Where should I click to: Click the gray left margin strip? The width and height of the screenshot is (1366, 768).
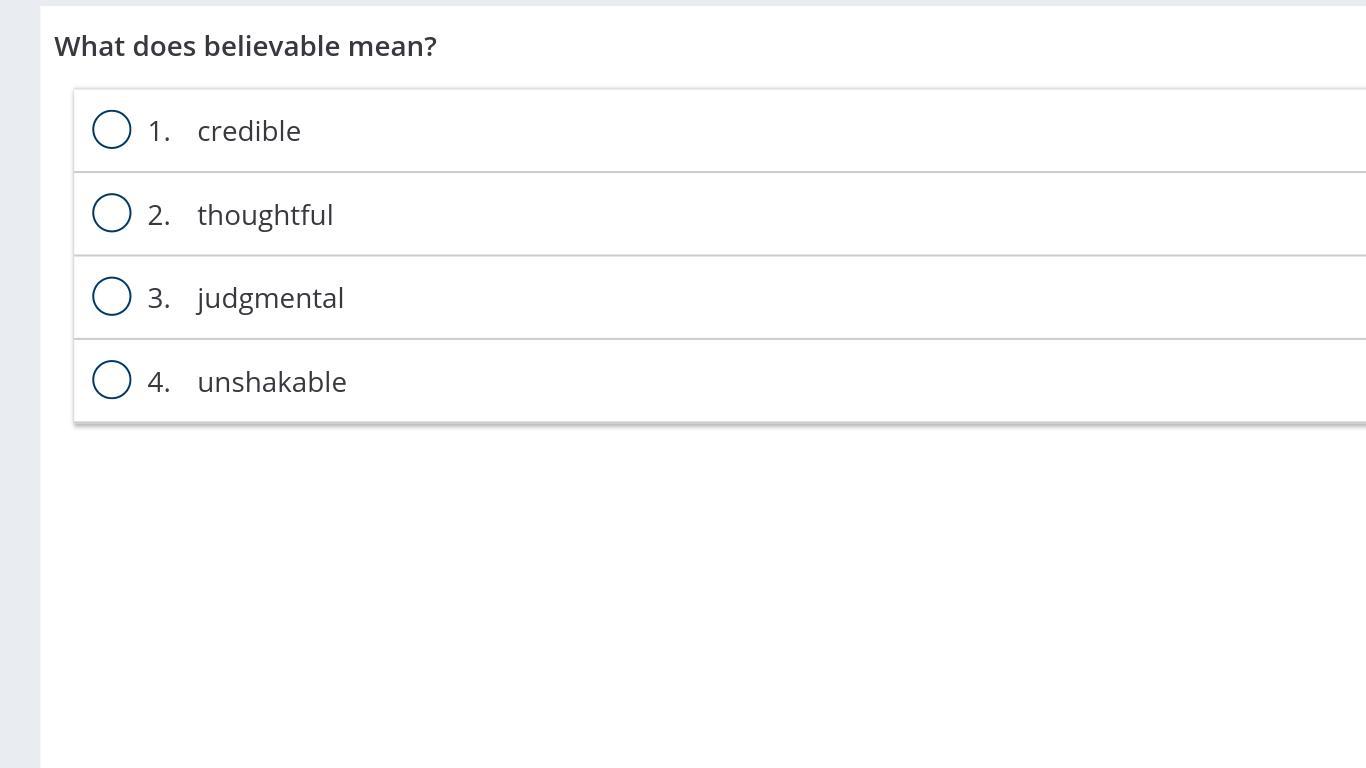[x=19, y=400]
